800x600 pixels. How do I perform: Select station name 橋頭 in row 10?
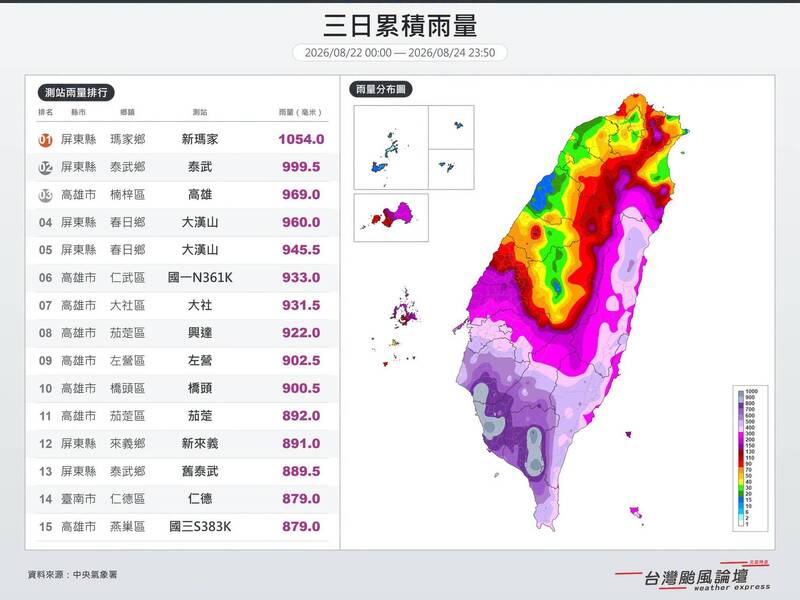[x=199, y=388]
